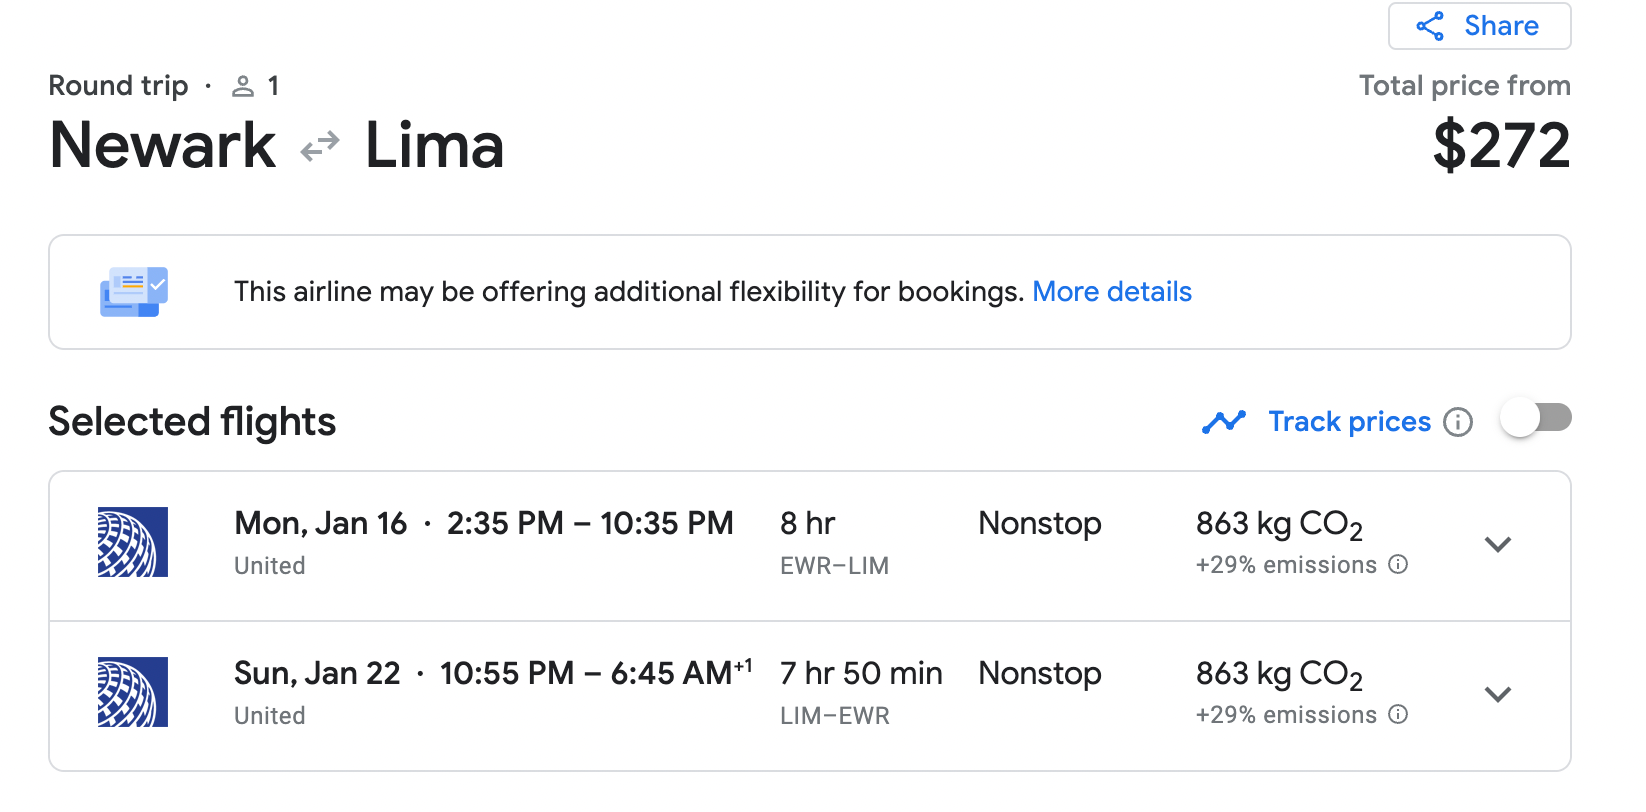Viewport: 1646px width, 812px height.
Task: Expand details for the Mon, Jan 16 flight
Action: point(1498,545)
